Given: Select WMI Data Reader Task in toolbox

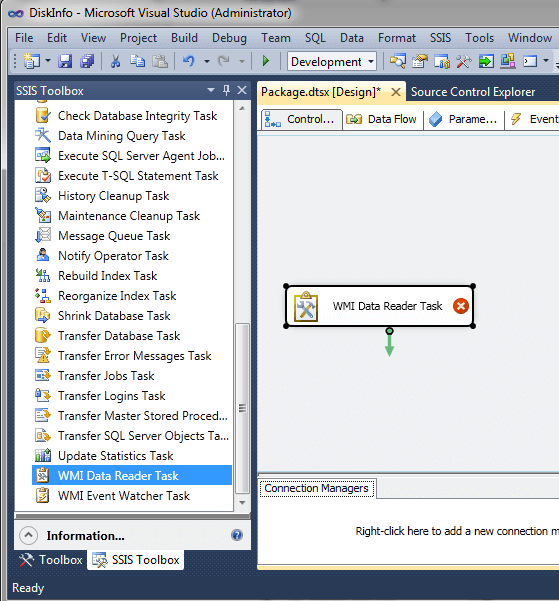Looking at the screenshot, I should click(x=132, y=476).
